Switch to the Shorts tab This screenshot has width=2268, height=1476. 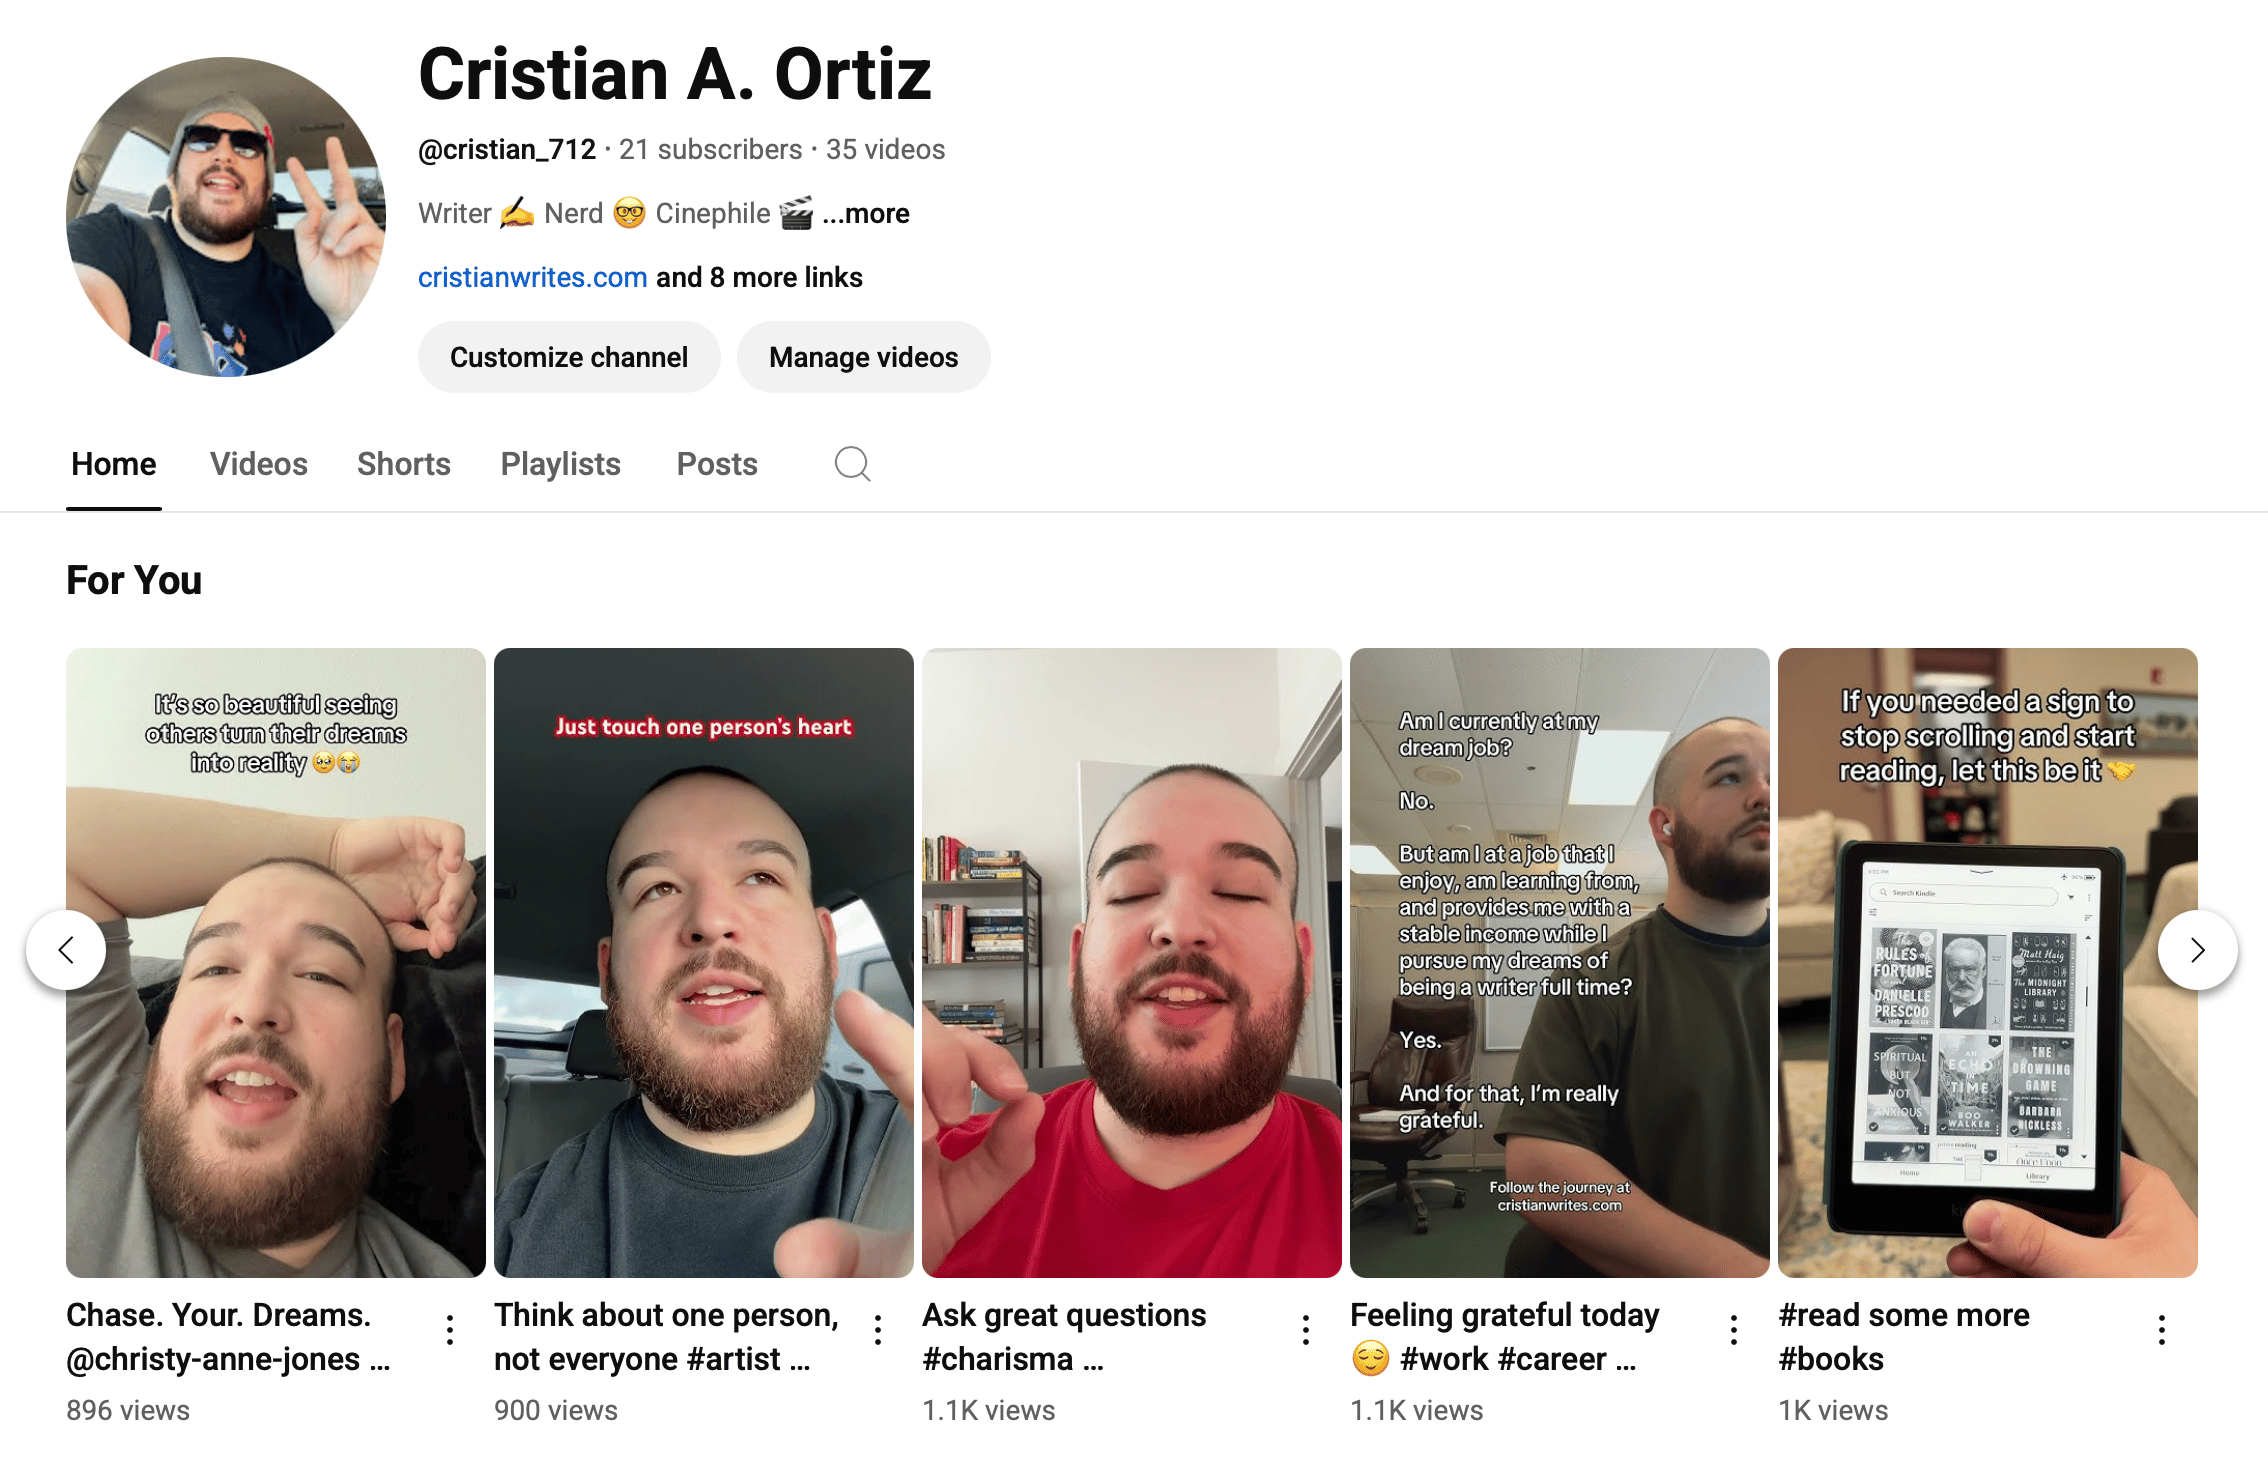(x=404, y=464)
